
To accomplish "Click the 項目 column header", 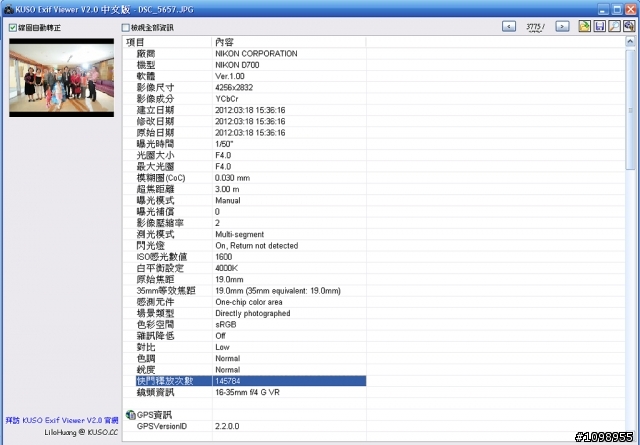I will pos(167,42).
